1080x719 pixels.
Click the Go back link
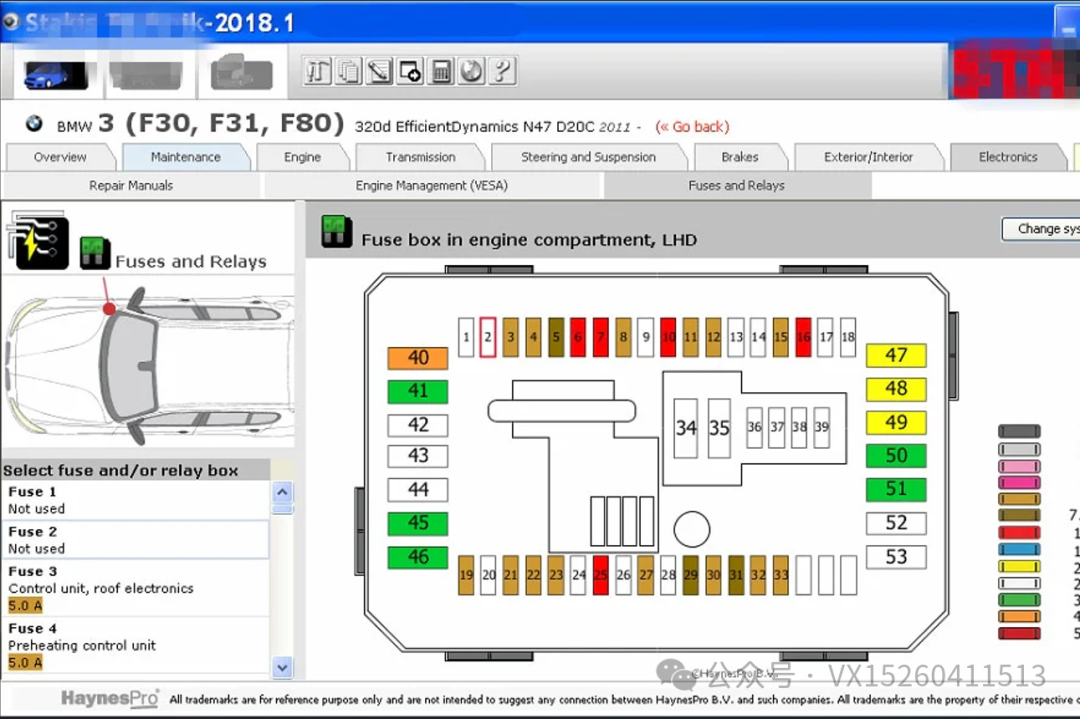click(692, 127)
